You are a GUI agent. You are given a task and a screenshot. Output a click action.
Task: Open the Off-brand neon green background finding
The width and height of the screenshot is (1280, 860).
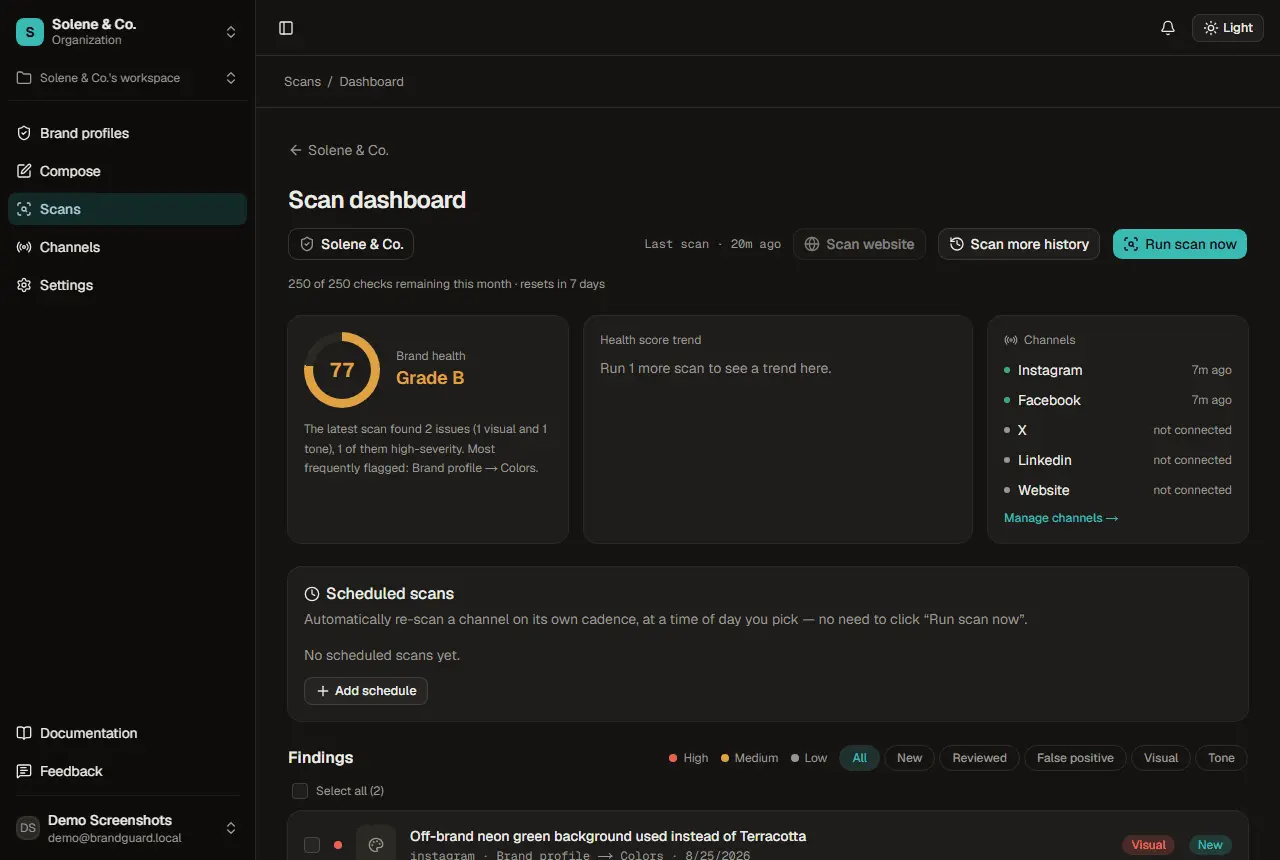608,836
